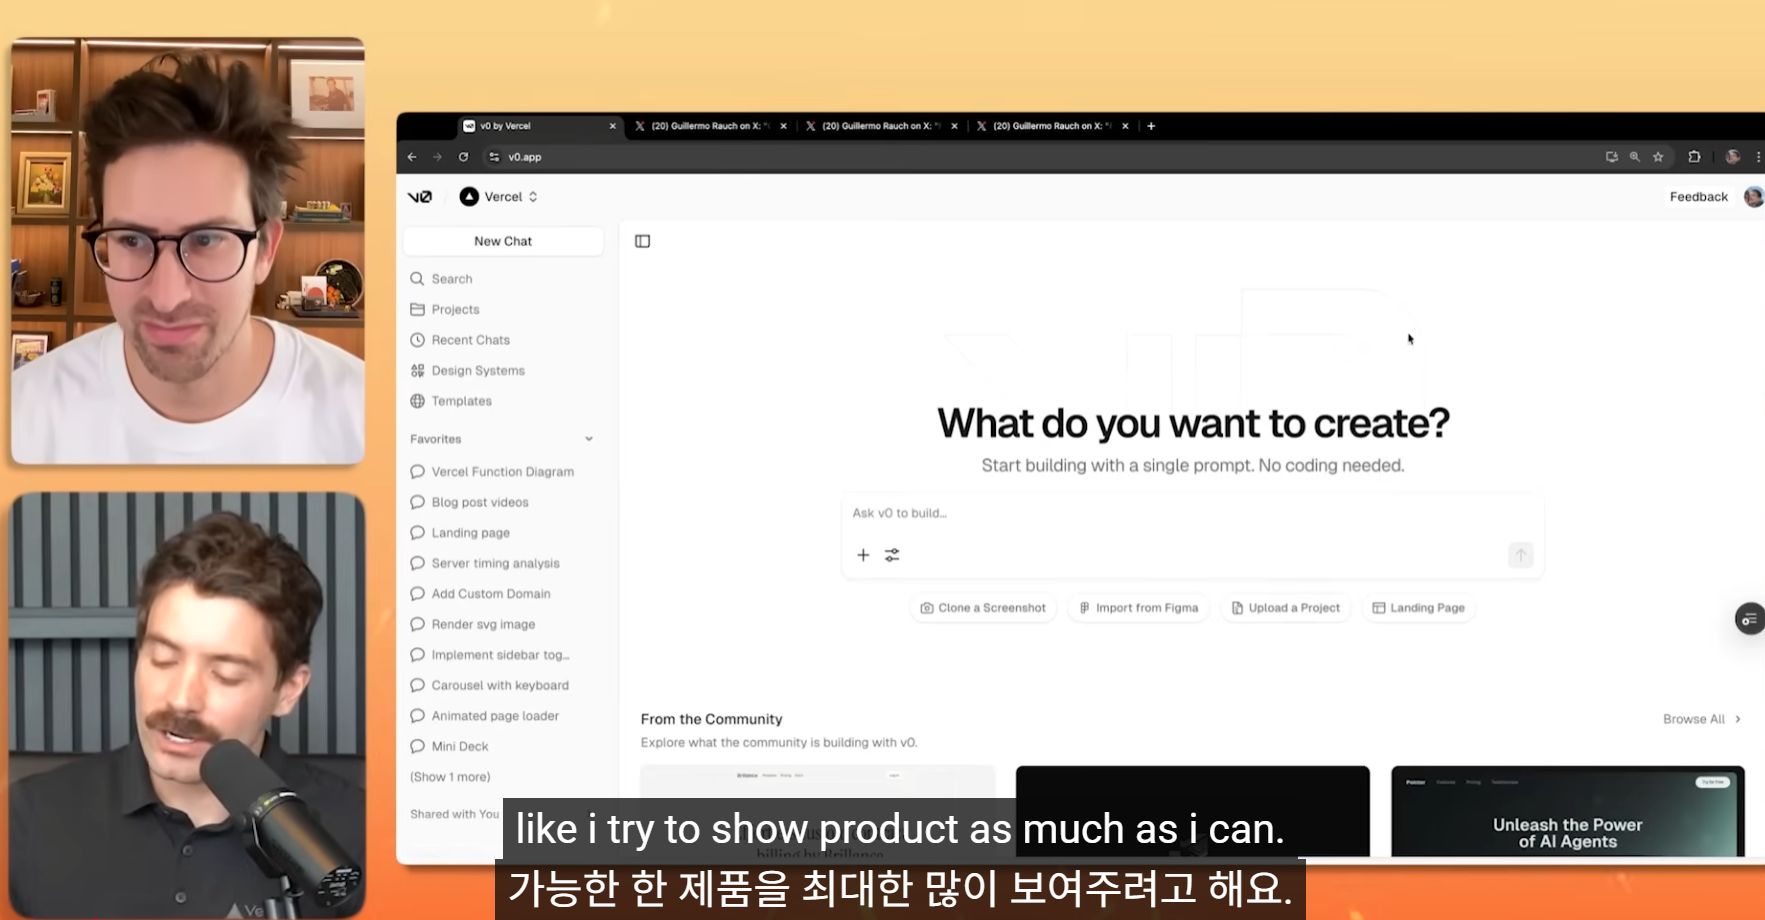The image size is (1765, 920).
Task: Open the prompt settings sliders icon
Action: pos(892,555)
